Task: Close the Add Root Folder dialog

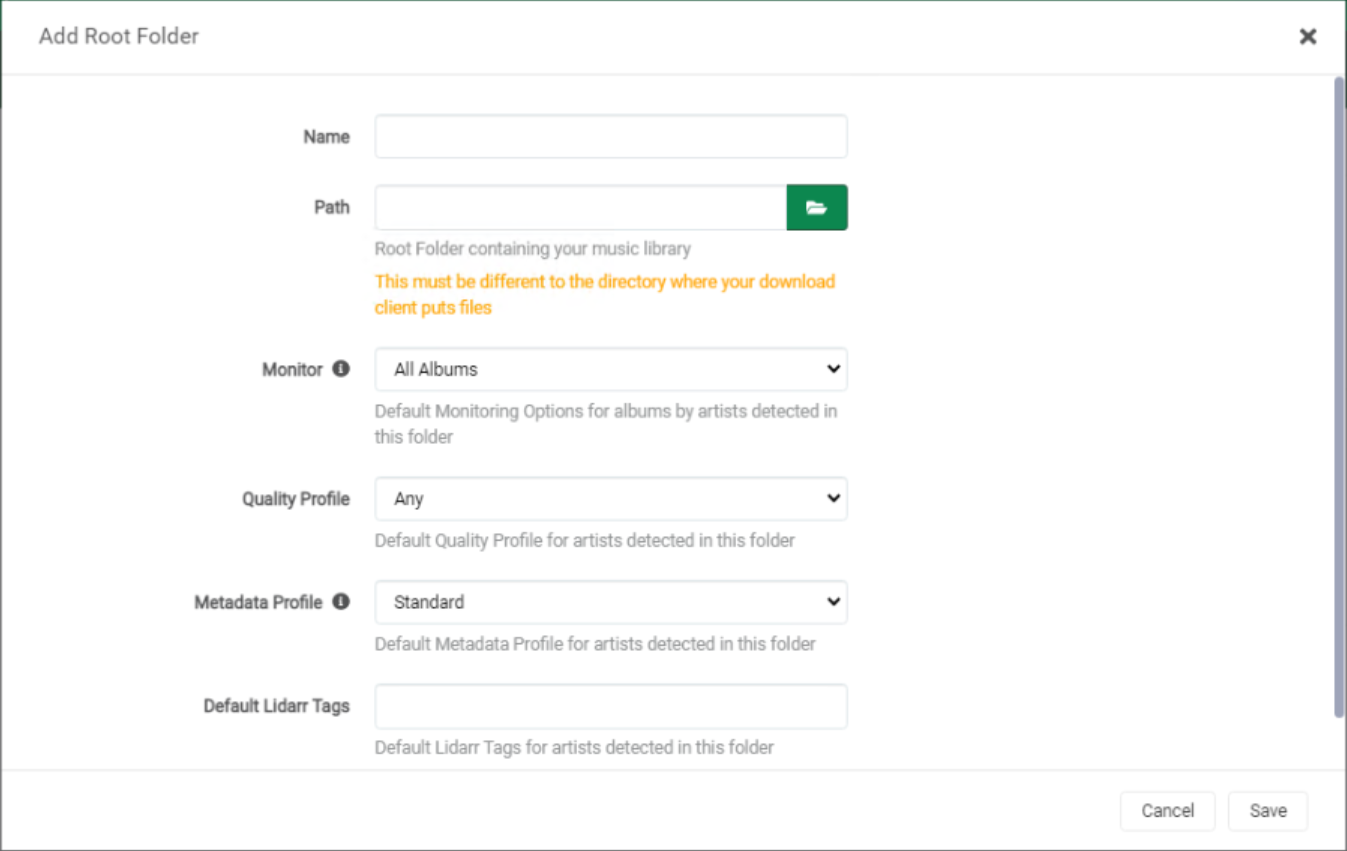Action: 1307,37
